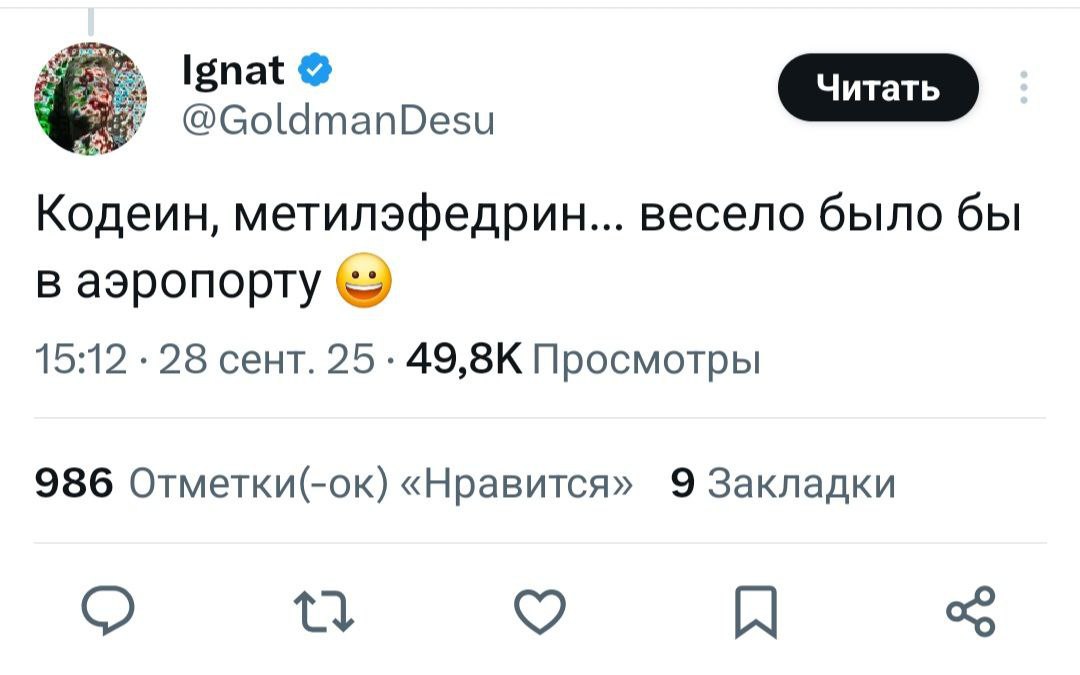1080x675 pixels.
Task: Click the grinning face emoji in the tweet
Action: point(363,284)
